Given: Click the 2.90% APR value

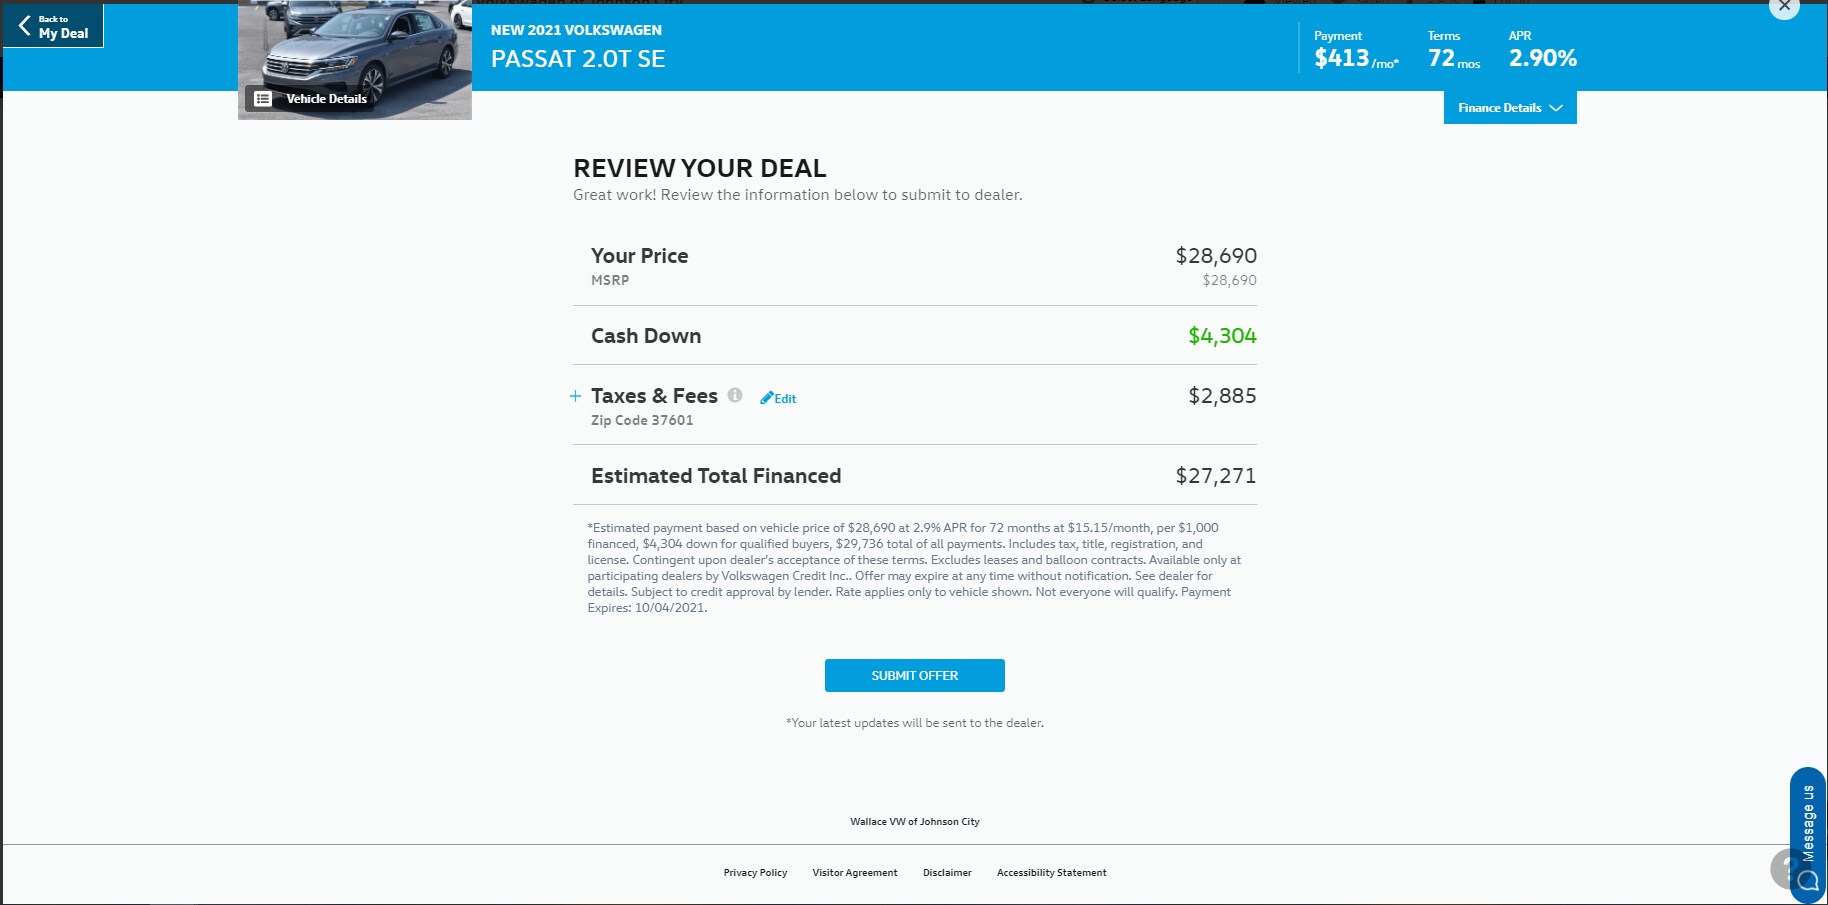Looking at the screenshot, I should click(x=1543, y=59).
